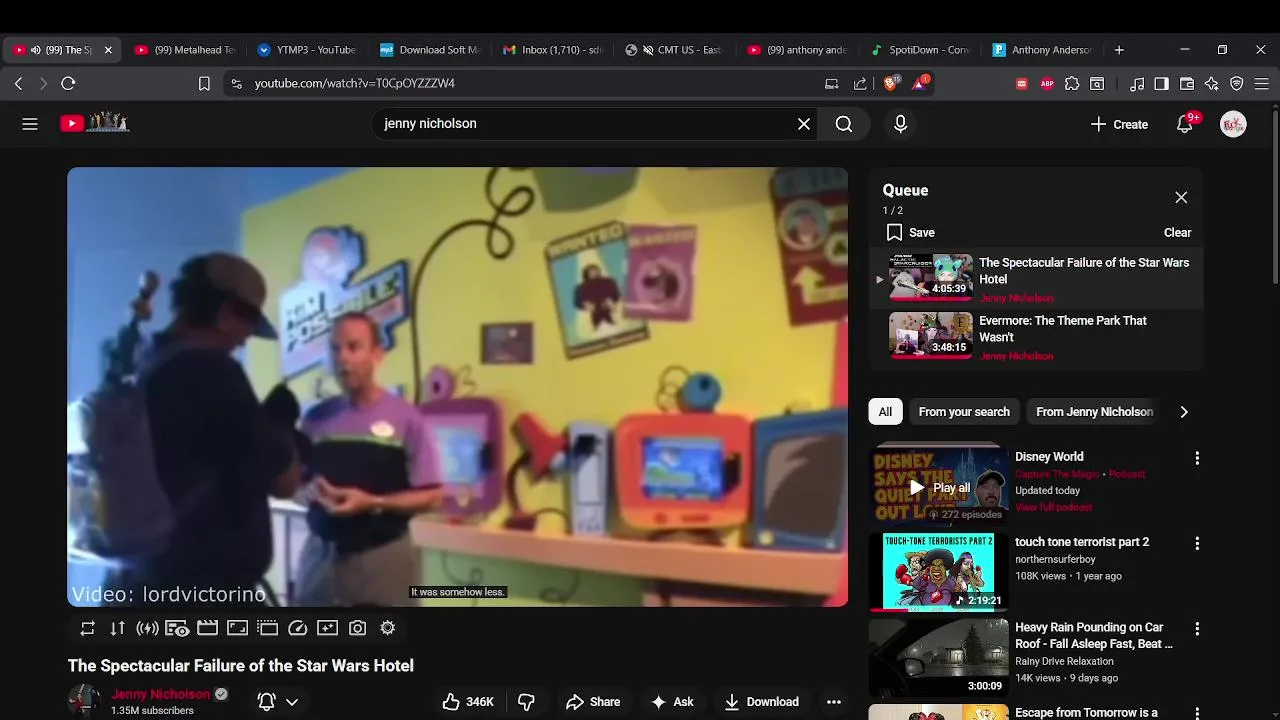Click the resize player frame icon
The width and height of the screenshot is (1280, 720).
tap(237, 628)
